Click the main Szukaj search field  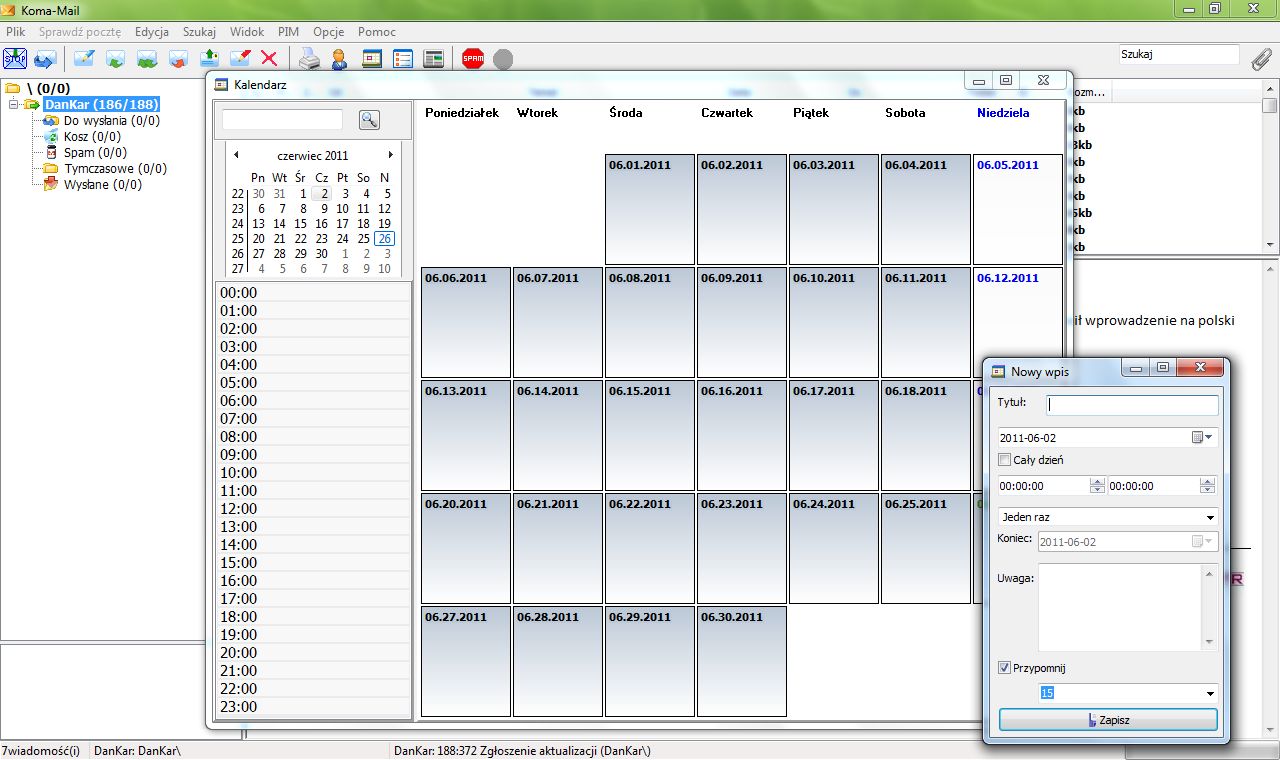tap(1178, 55)
